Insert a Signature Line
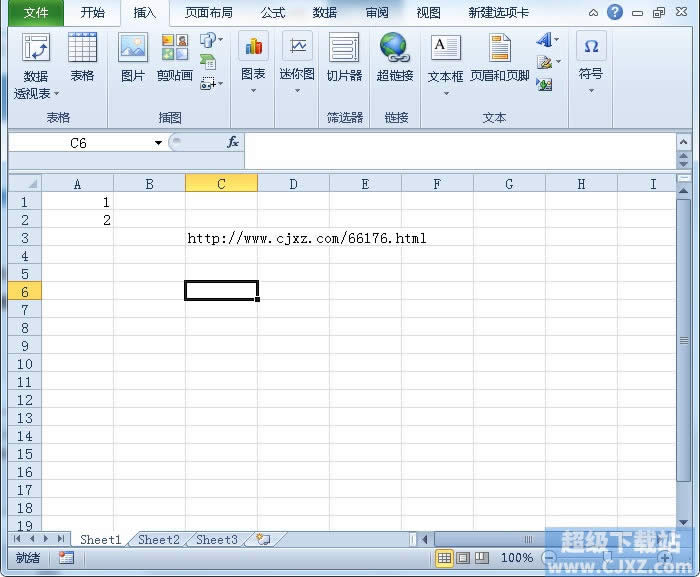Viewport: 700px width, 577px height. [548, 62]
